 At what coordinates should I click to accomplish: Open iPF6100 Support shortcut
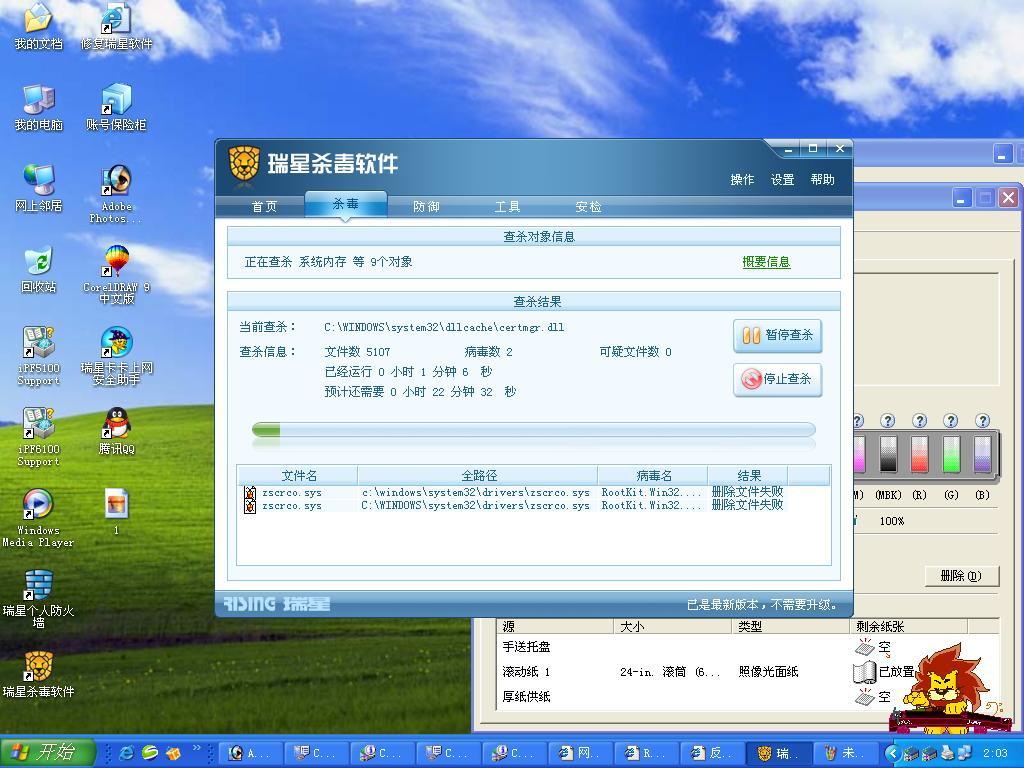[x=38, y=436]
